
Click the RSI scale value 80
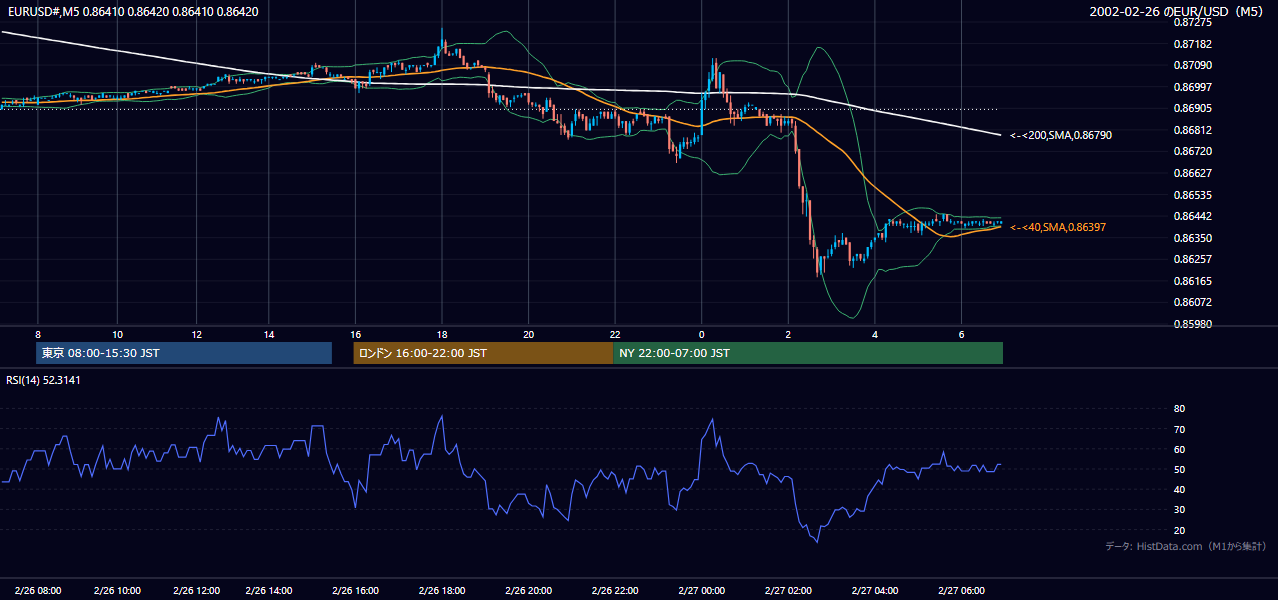[x=1180, y=409]
